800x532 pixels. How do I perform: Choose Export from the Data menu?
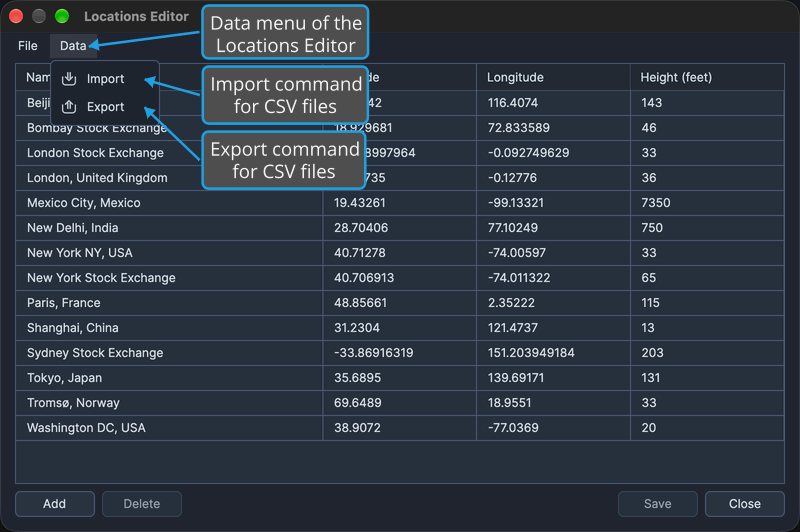coord(105,107)
